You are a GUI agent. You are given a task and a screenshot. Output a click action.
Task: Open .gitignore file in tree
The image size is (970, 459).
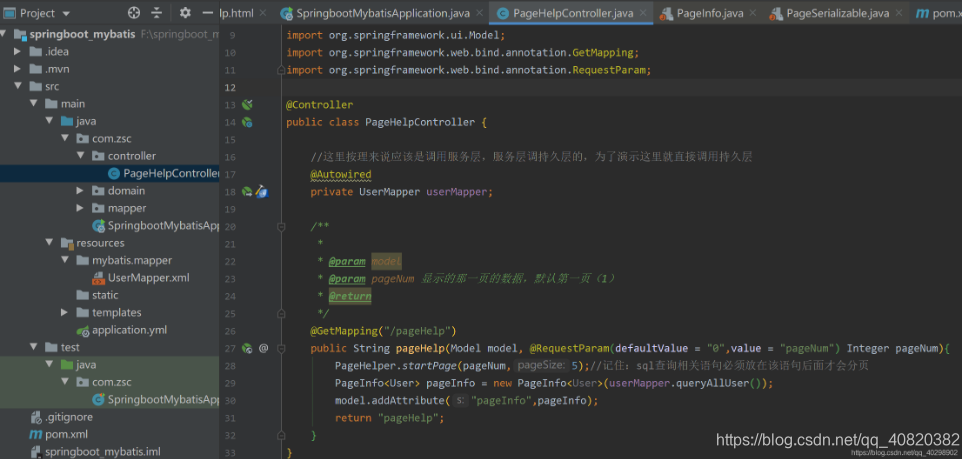pyautogui.click(x=68, y=417)
